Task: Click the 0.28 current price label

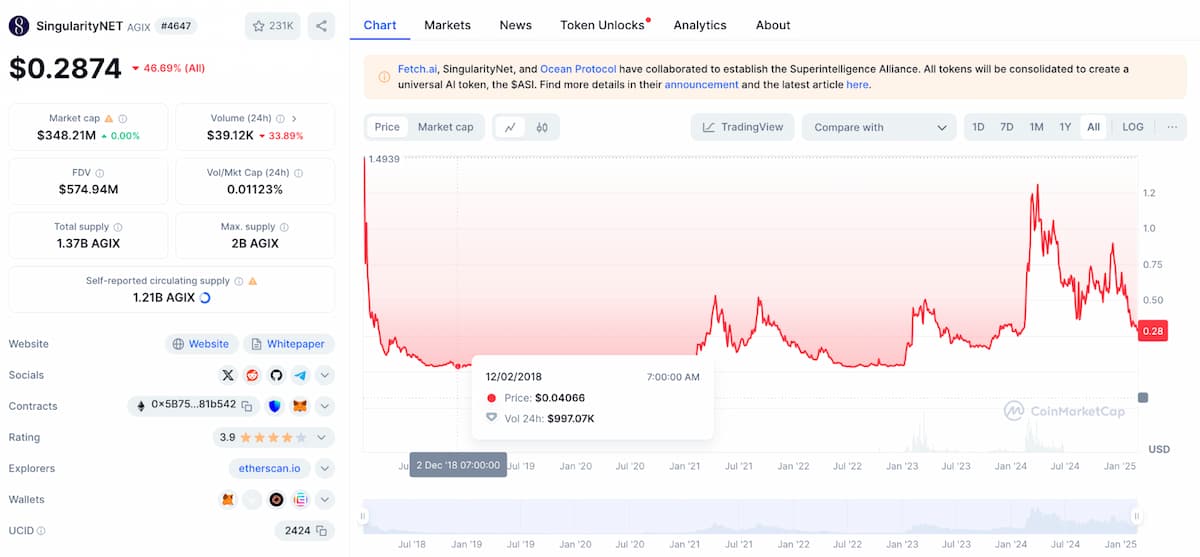Action: 1153,331
